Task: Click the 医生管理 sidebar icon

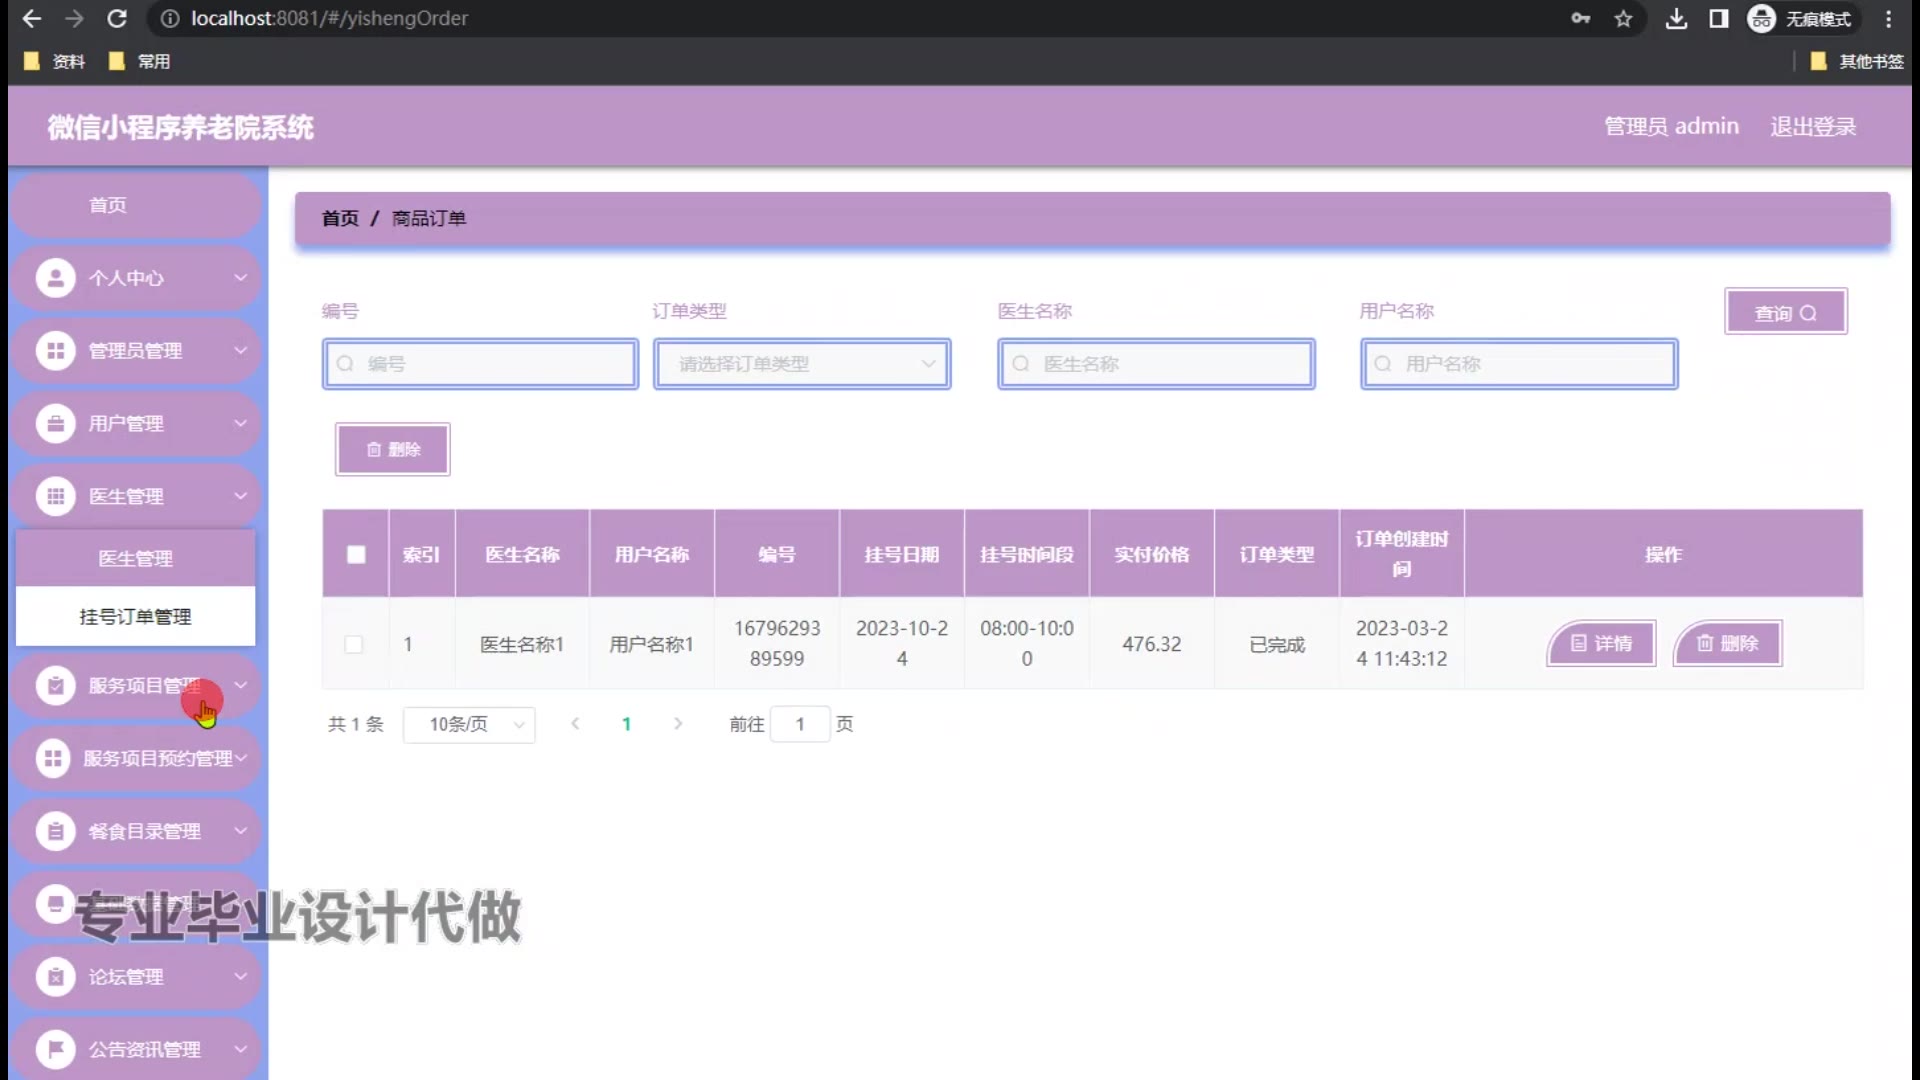Action: pos(56,496)
